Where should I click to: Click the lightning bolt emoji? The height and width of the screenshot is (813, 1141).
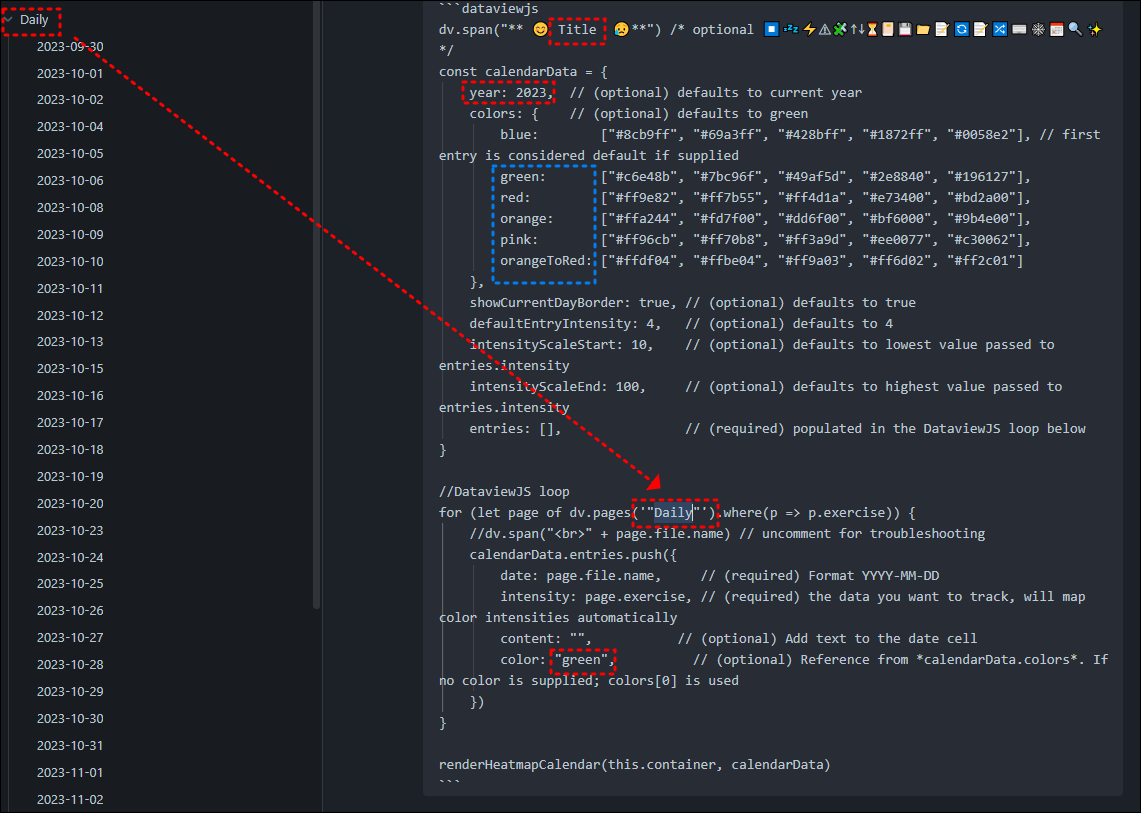[809, 29]
